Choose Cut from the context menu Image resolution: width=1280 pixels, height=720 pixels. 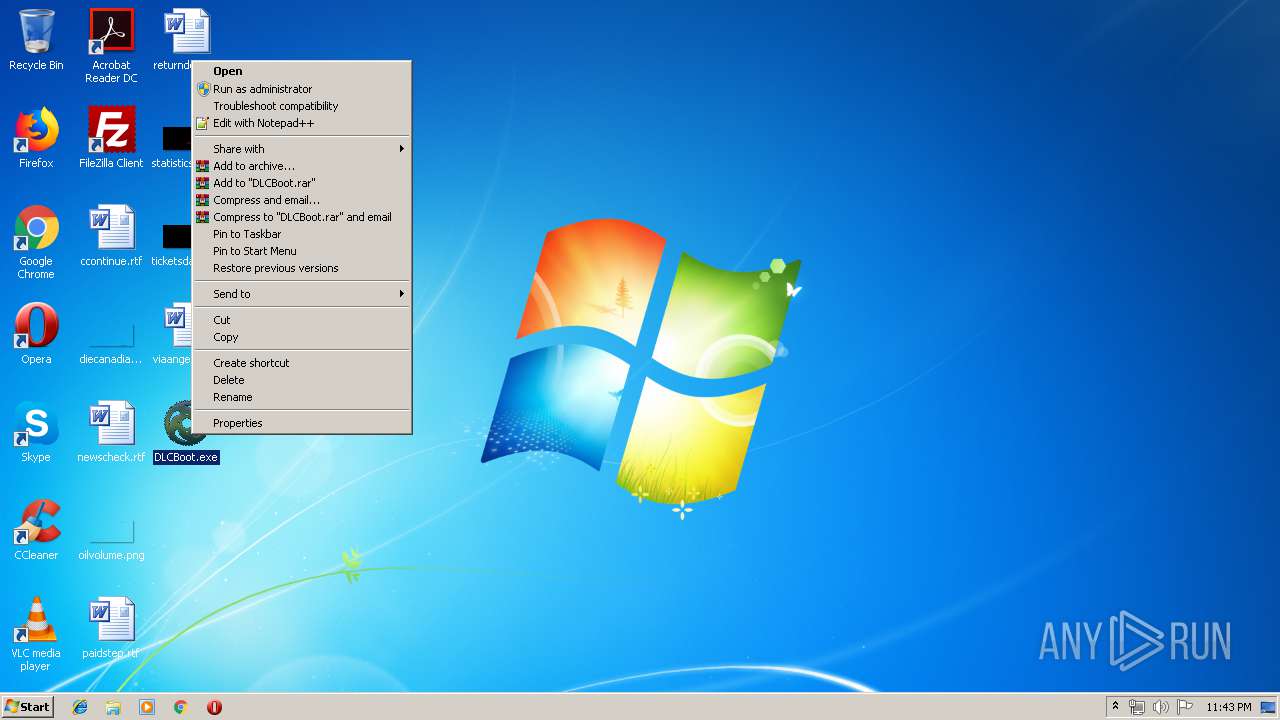(x=302, y=320)
